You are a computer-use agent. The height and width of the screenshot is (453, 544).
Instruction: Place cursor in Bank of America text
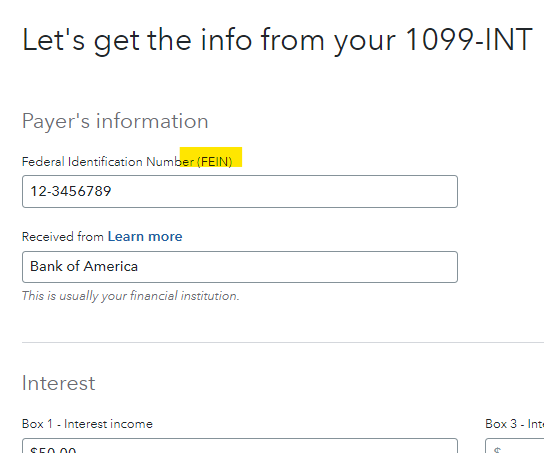(x=84, y=266)
